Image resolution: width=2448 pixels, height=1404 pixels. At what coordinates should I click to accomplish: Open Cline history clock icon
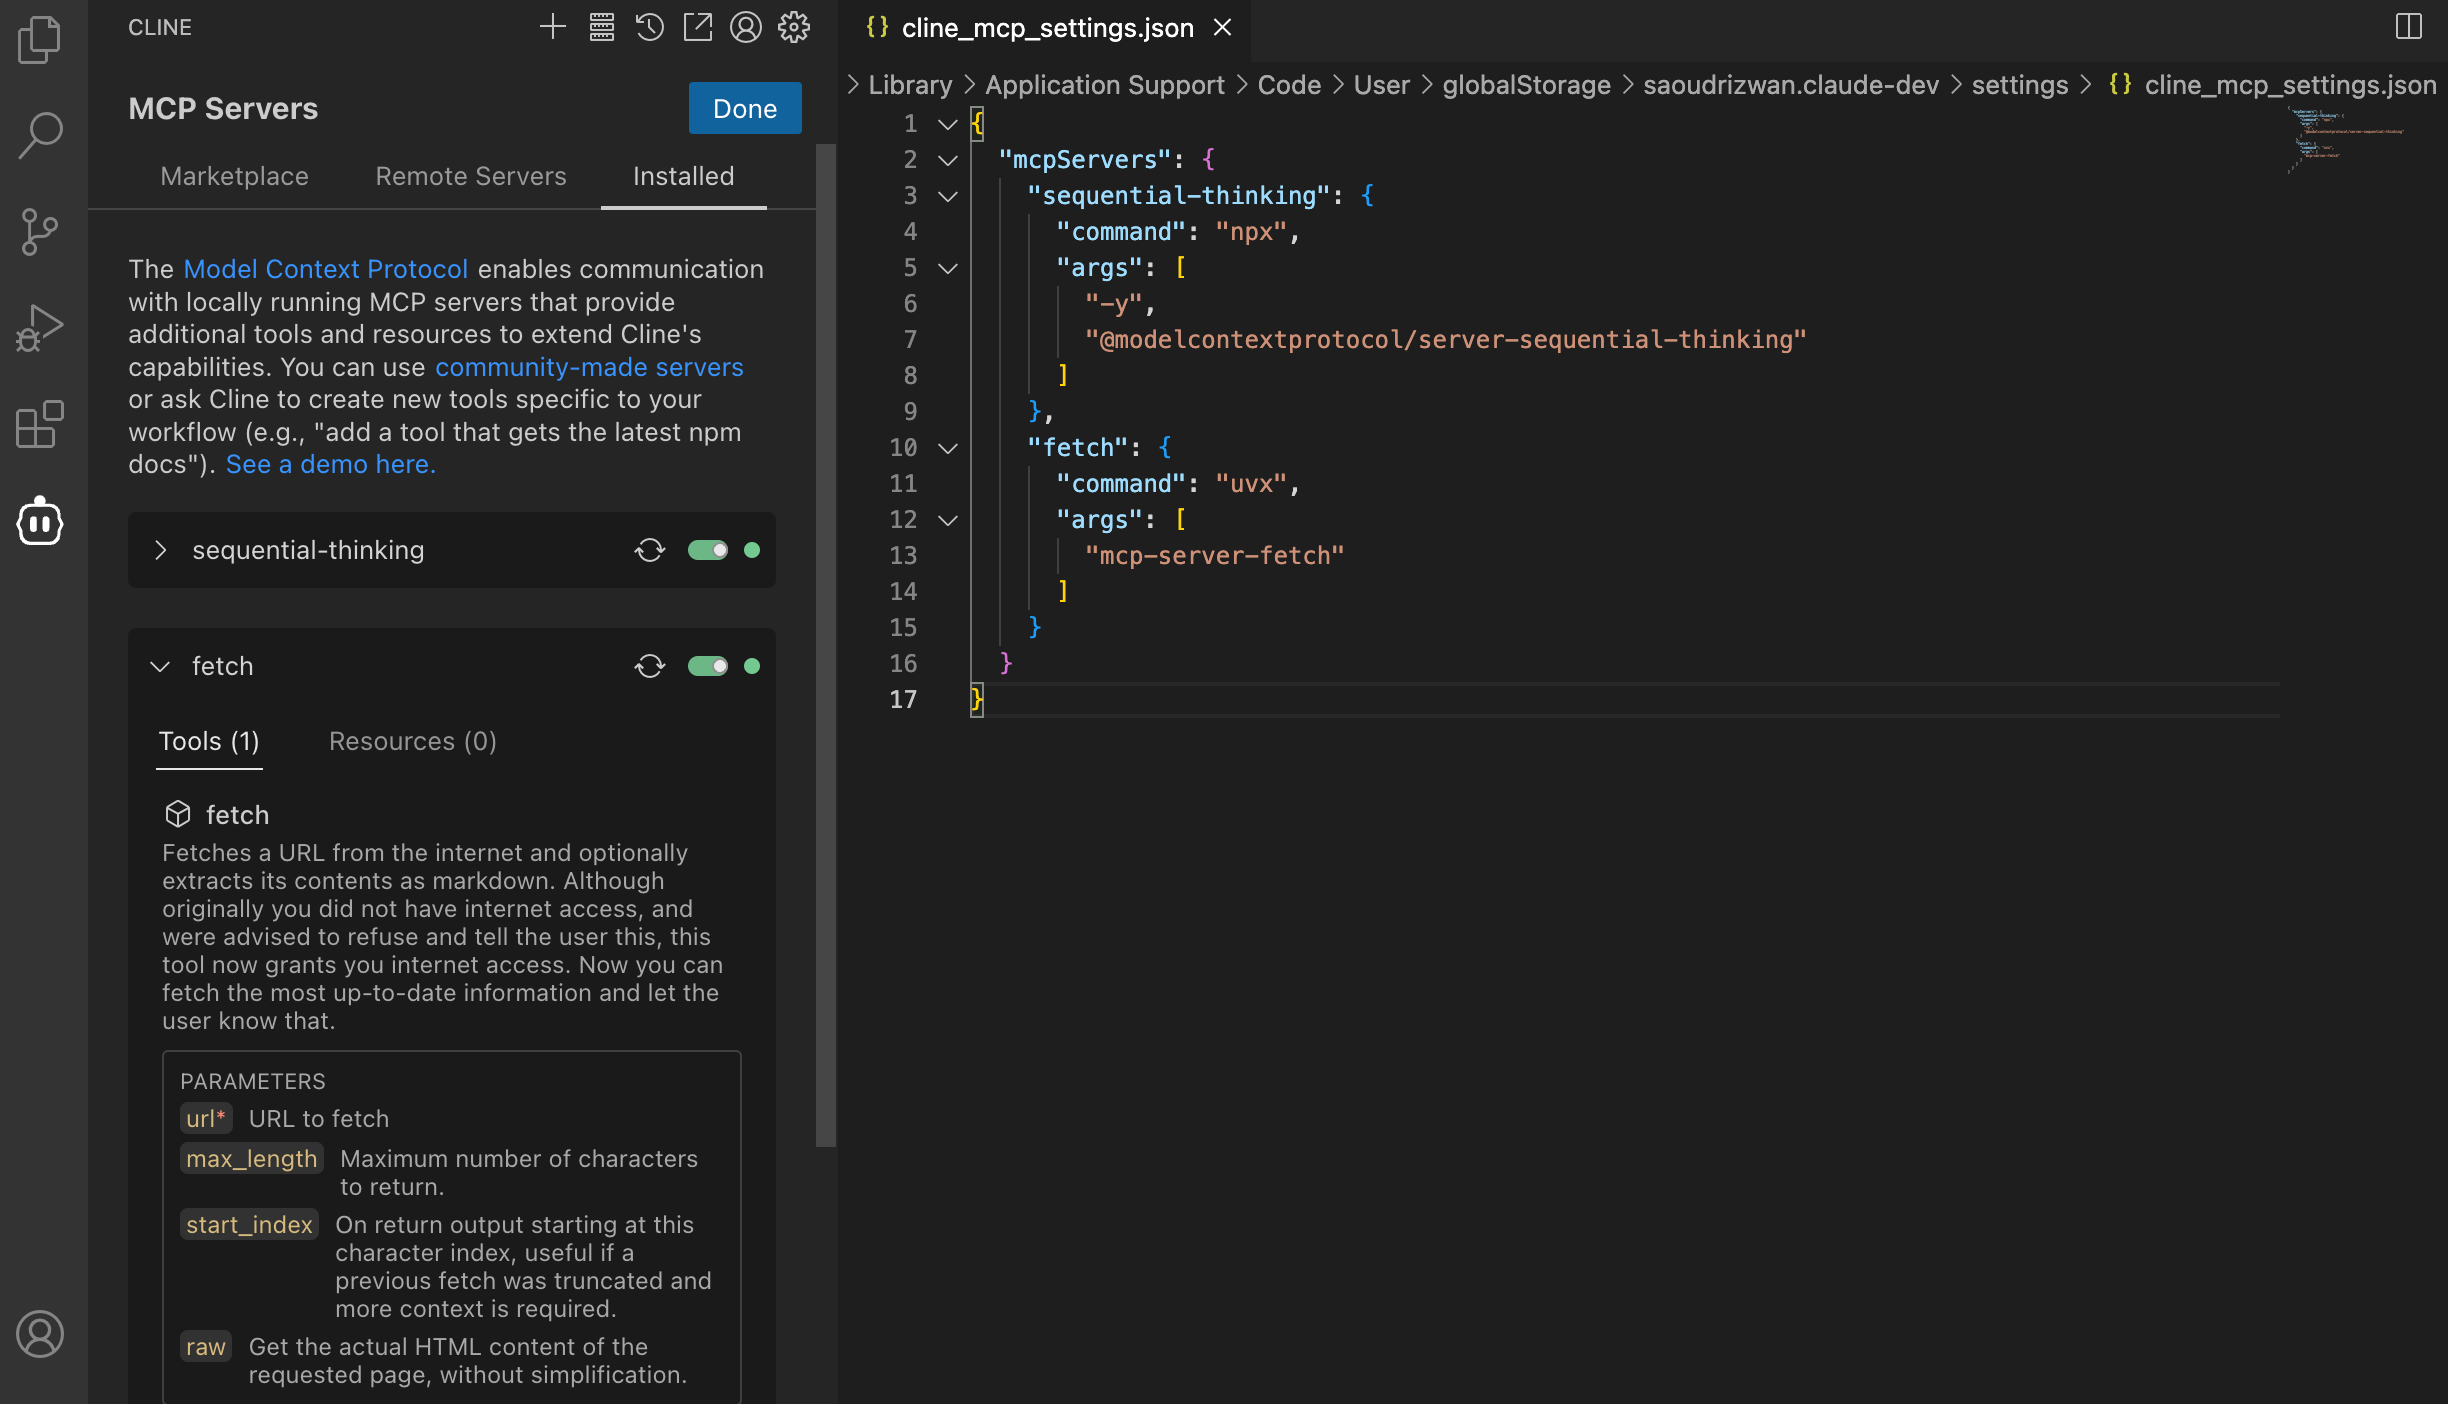point(649,27)
